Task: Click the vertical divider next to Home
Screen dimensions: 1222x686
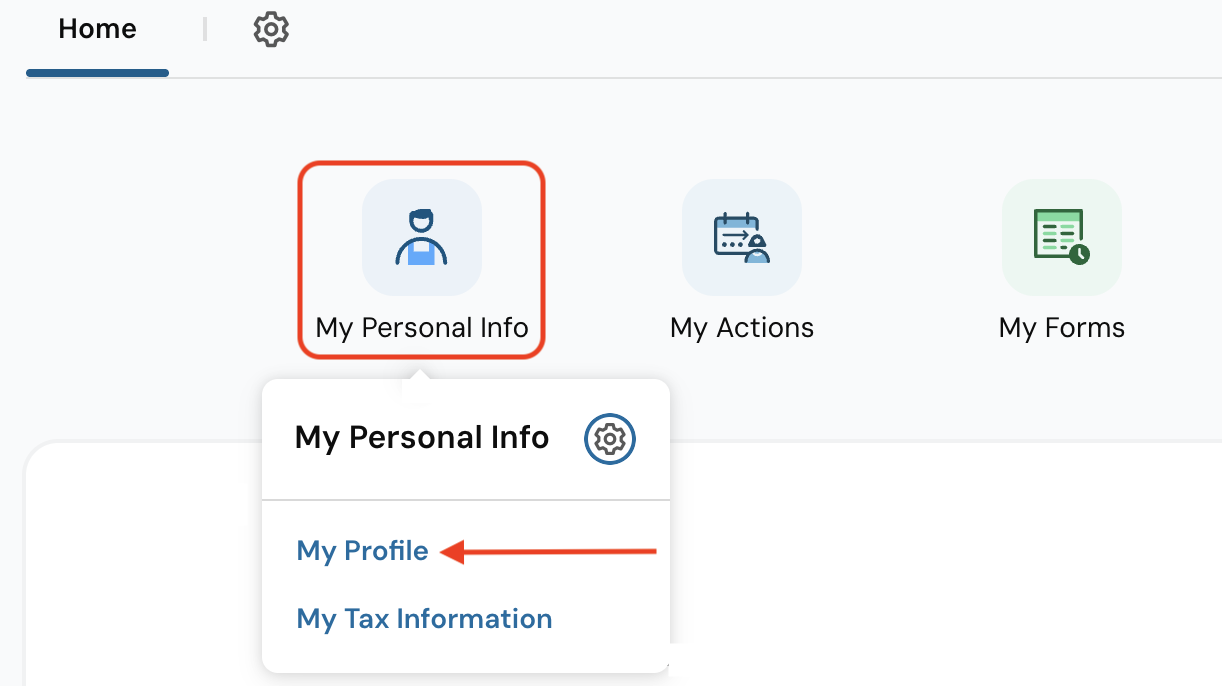Action: (x=205, y=30)
